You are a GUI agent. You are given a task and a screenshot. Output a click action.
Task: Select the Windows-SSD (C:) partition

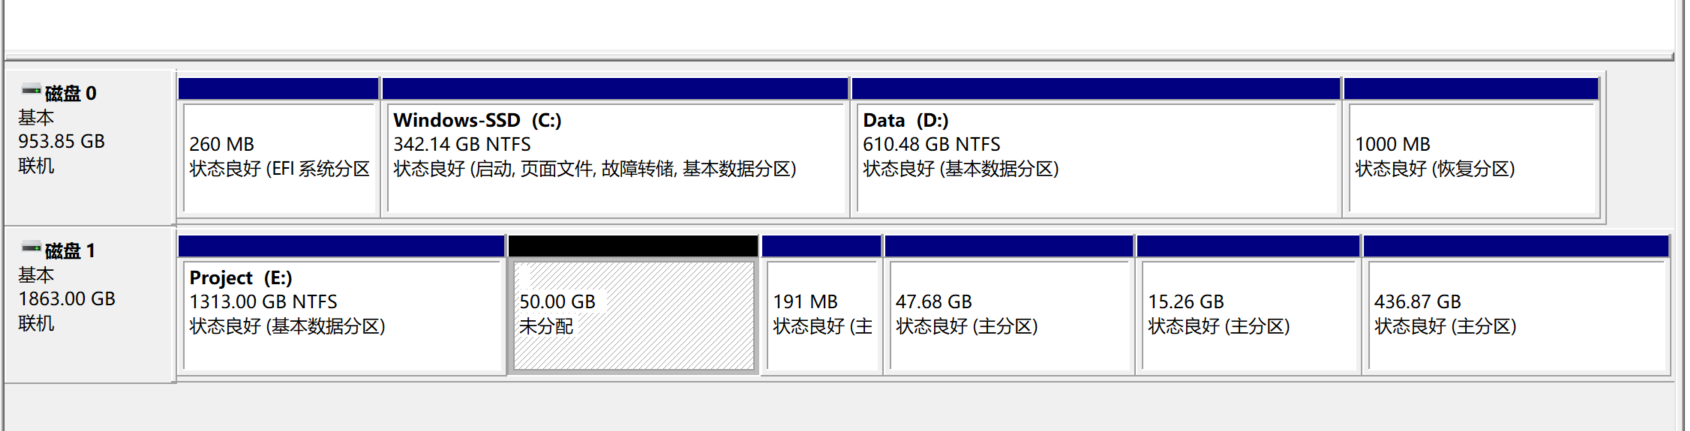coord(615,157)
